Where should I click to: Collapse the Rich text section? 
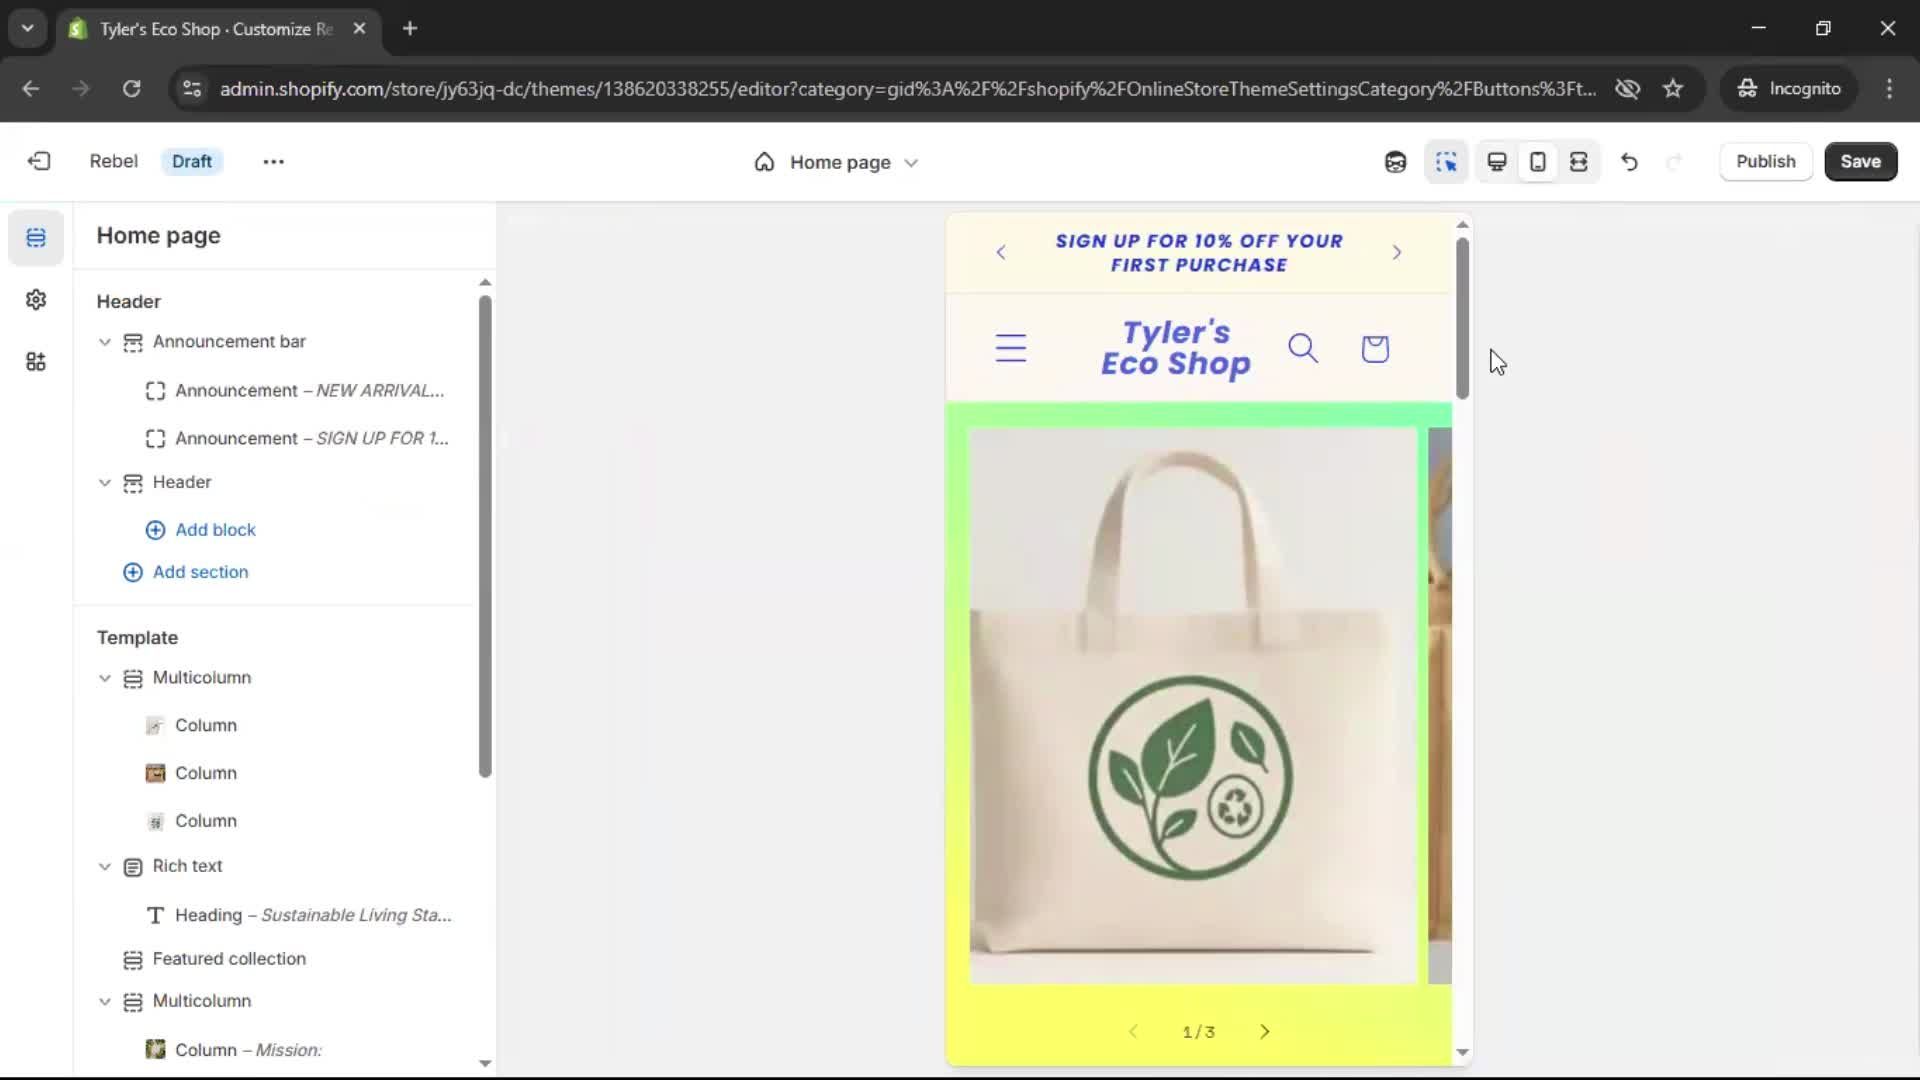(x=105, y=866)
